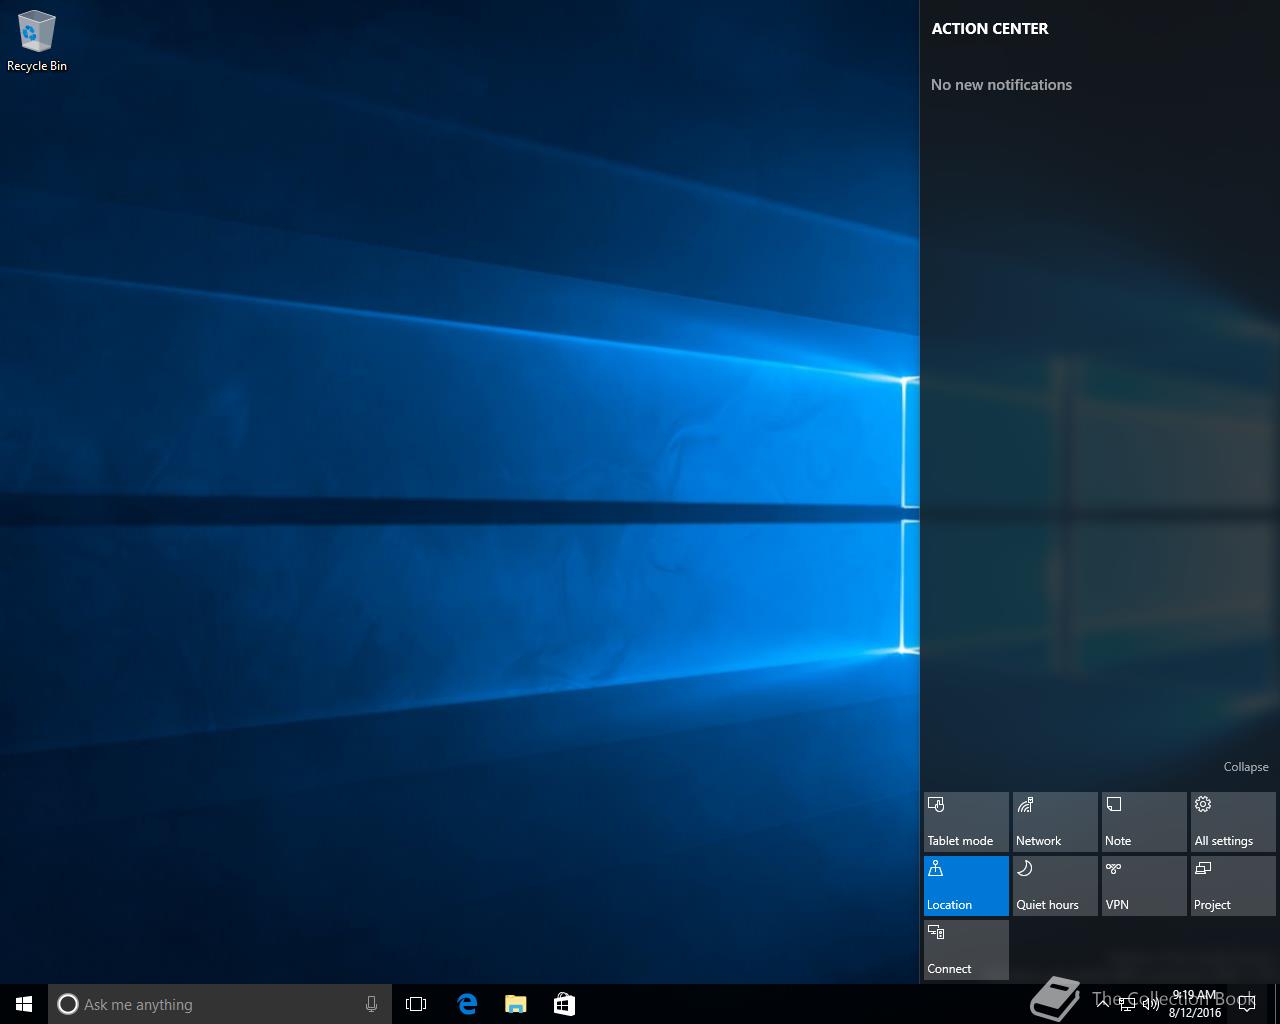Open All settings from Action Center
The image size is (1280, 1024).
(1233, 822)
